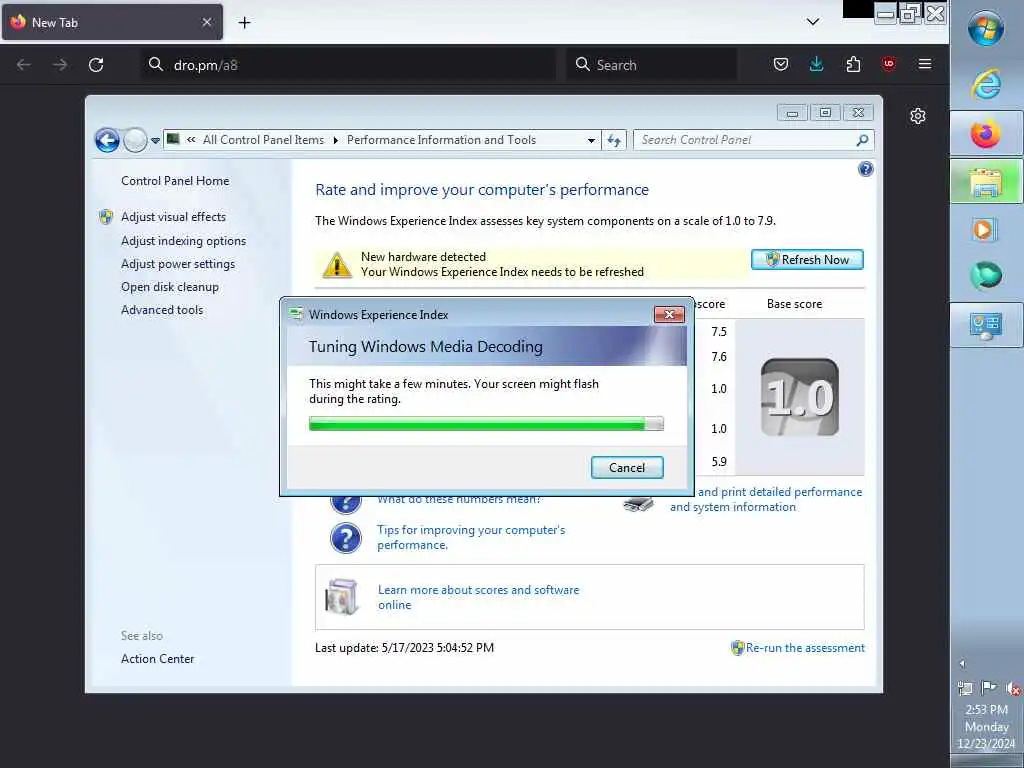Viewport: 1024px width, 768px height.
Task: Open Adjust indexing options link
Action: pyautogui.click(x=184, y=241)
